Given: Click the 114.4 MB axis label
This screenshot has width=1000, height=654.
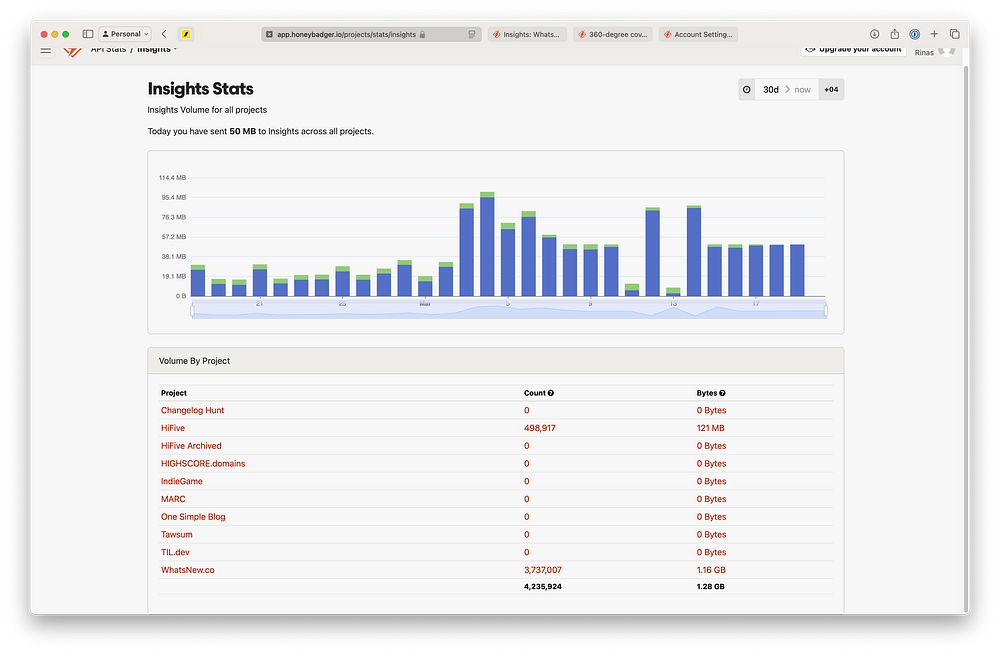Looking at the screenshot, I should pos(172,177).
